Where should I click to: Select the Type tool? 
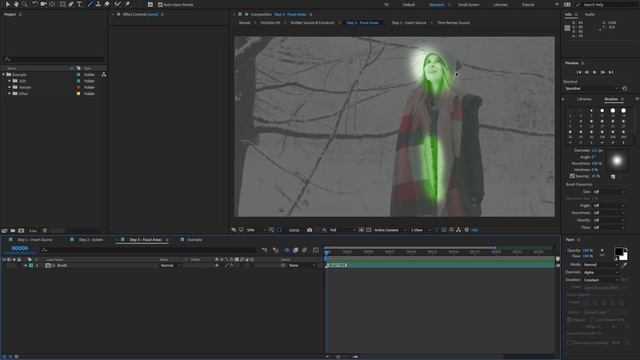point(79,4)
